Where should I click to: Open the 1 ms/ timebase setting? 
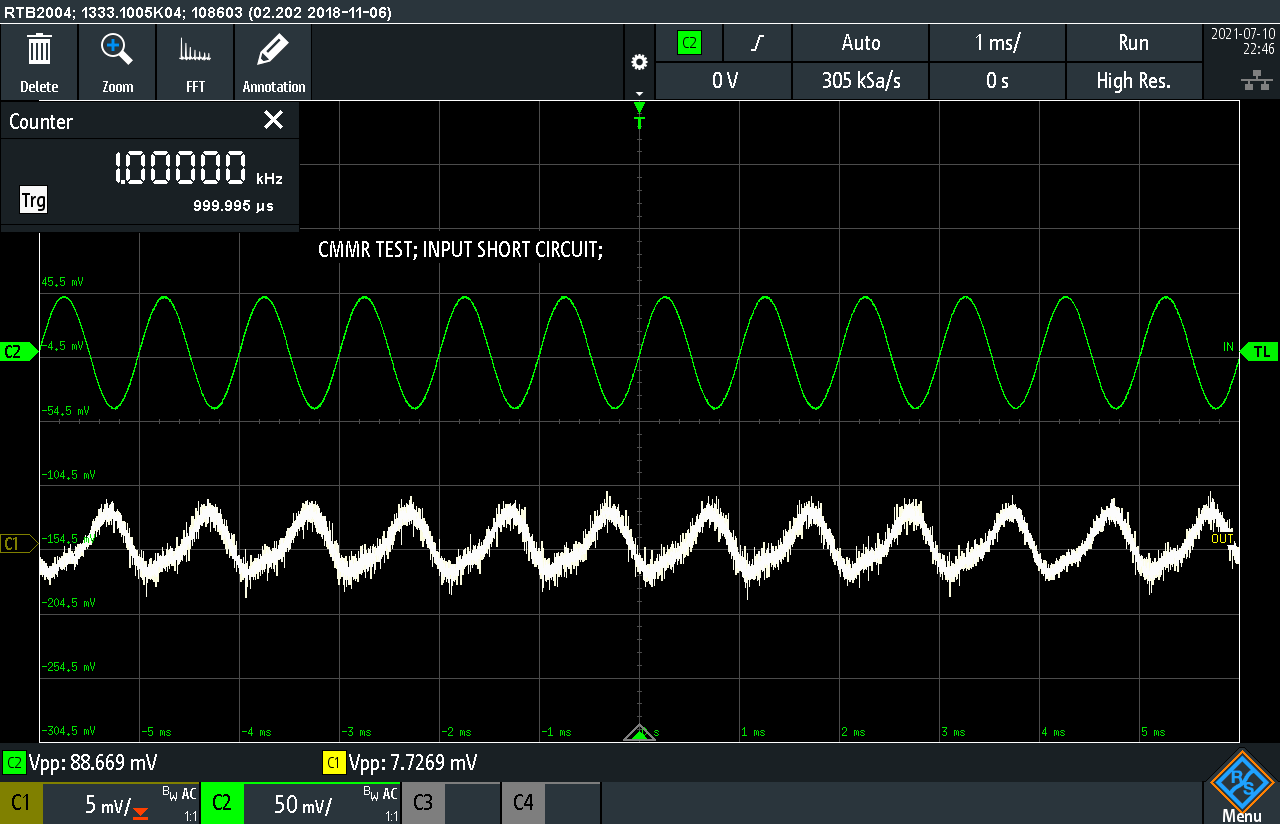997,43
